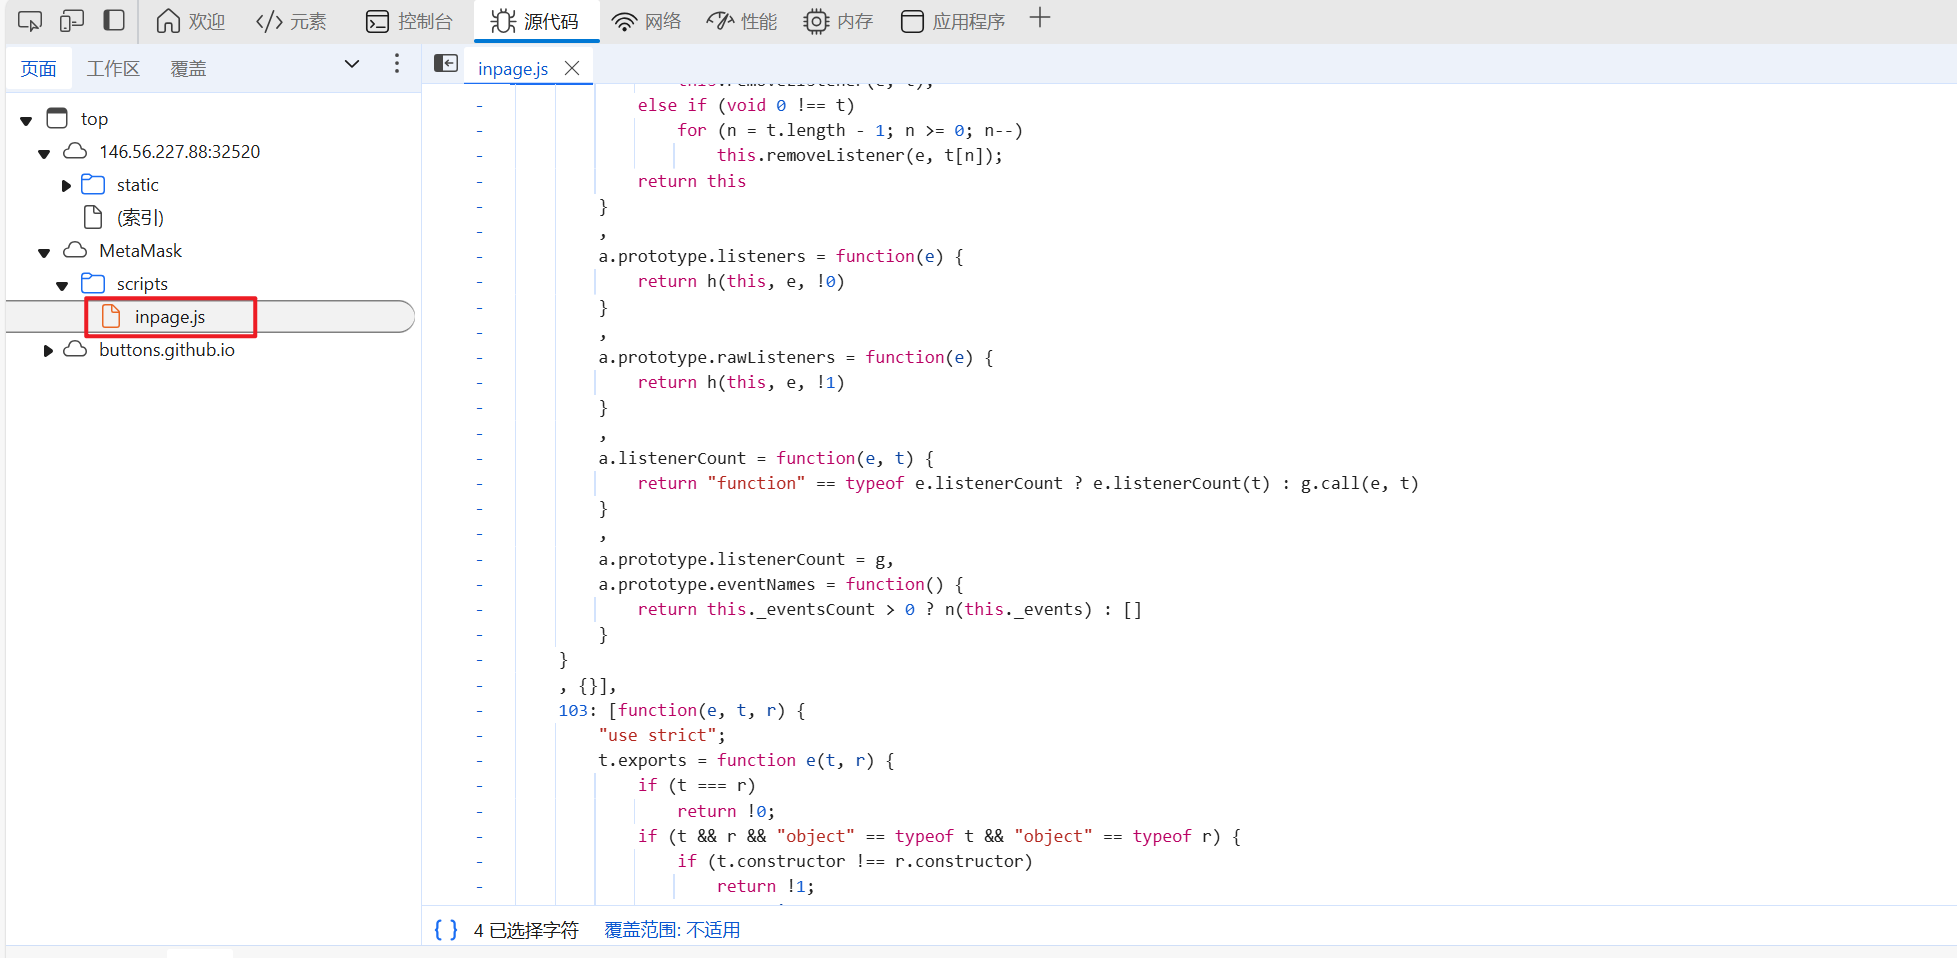Click the plus icon to add tool
Image resolution: width=1957 pixels, height=958 pixels.
click(1040, 18)
